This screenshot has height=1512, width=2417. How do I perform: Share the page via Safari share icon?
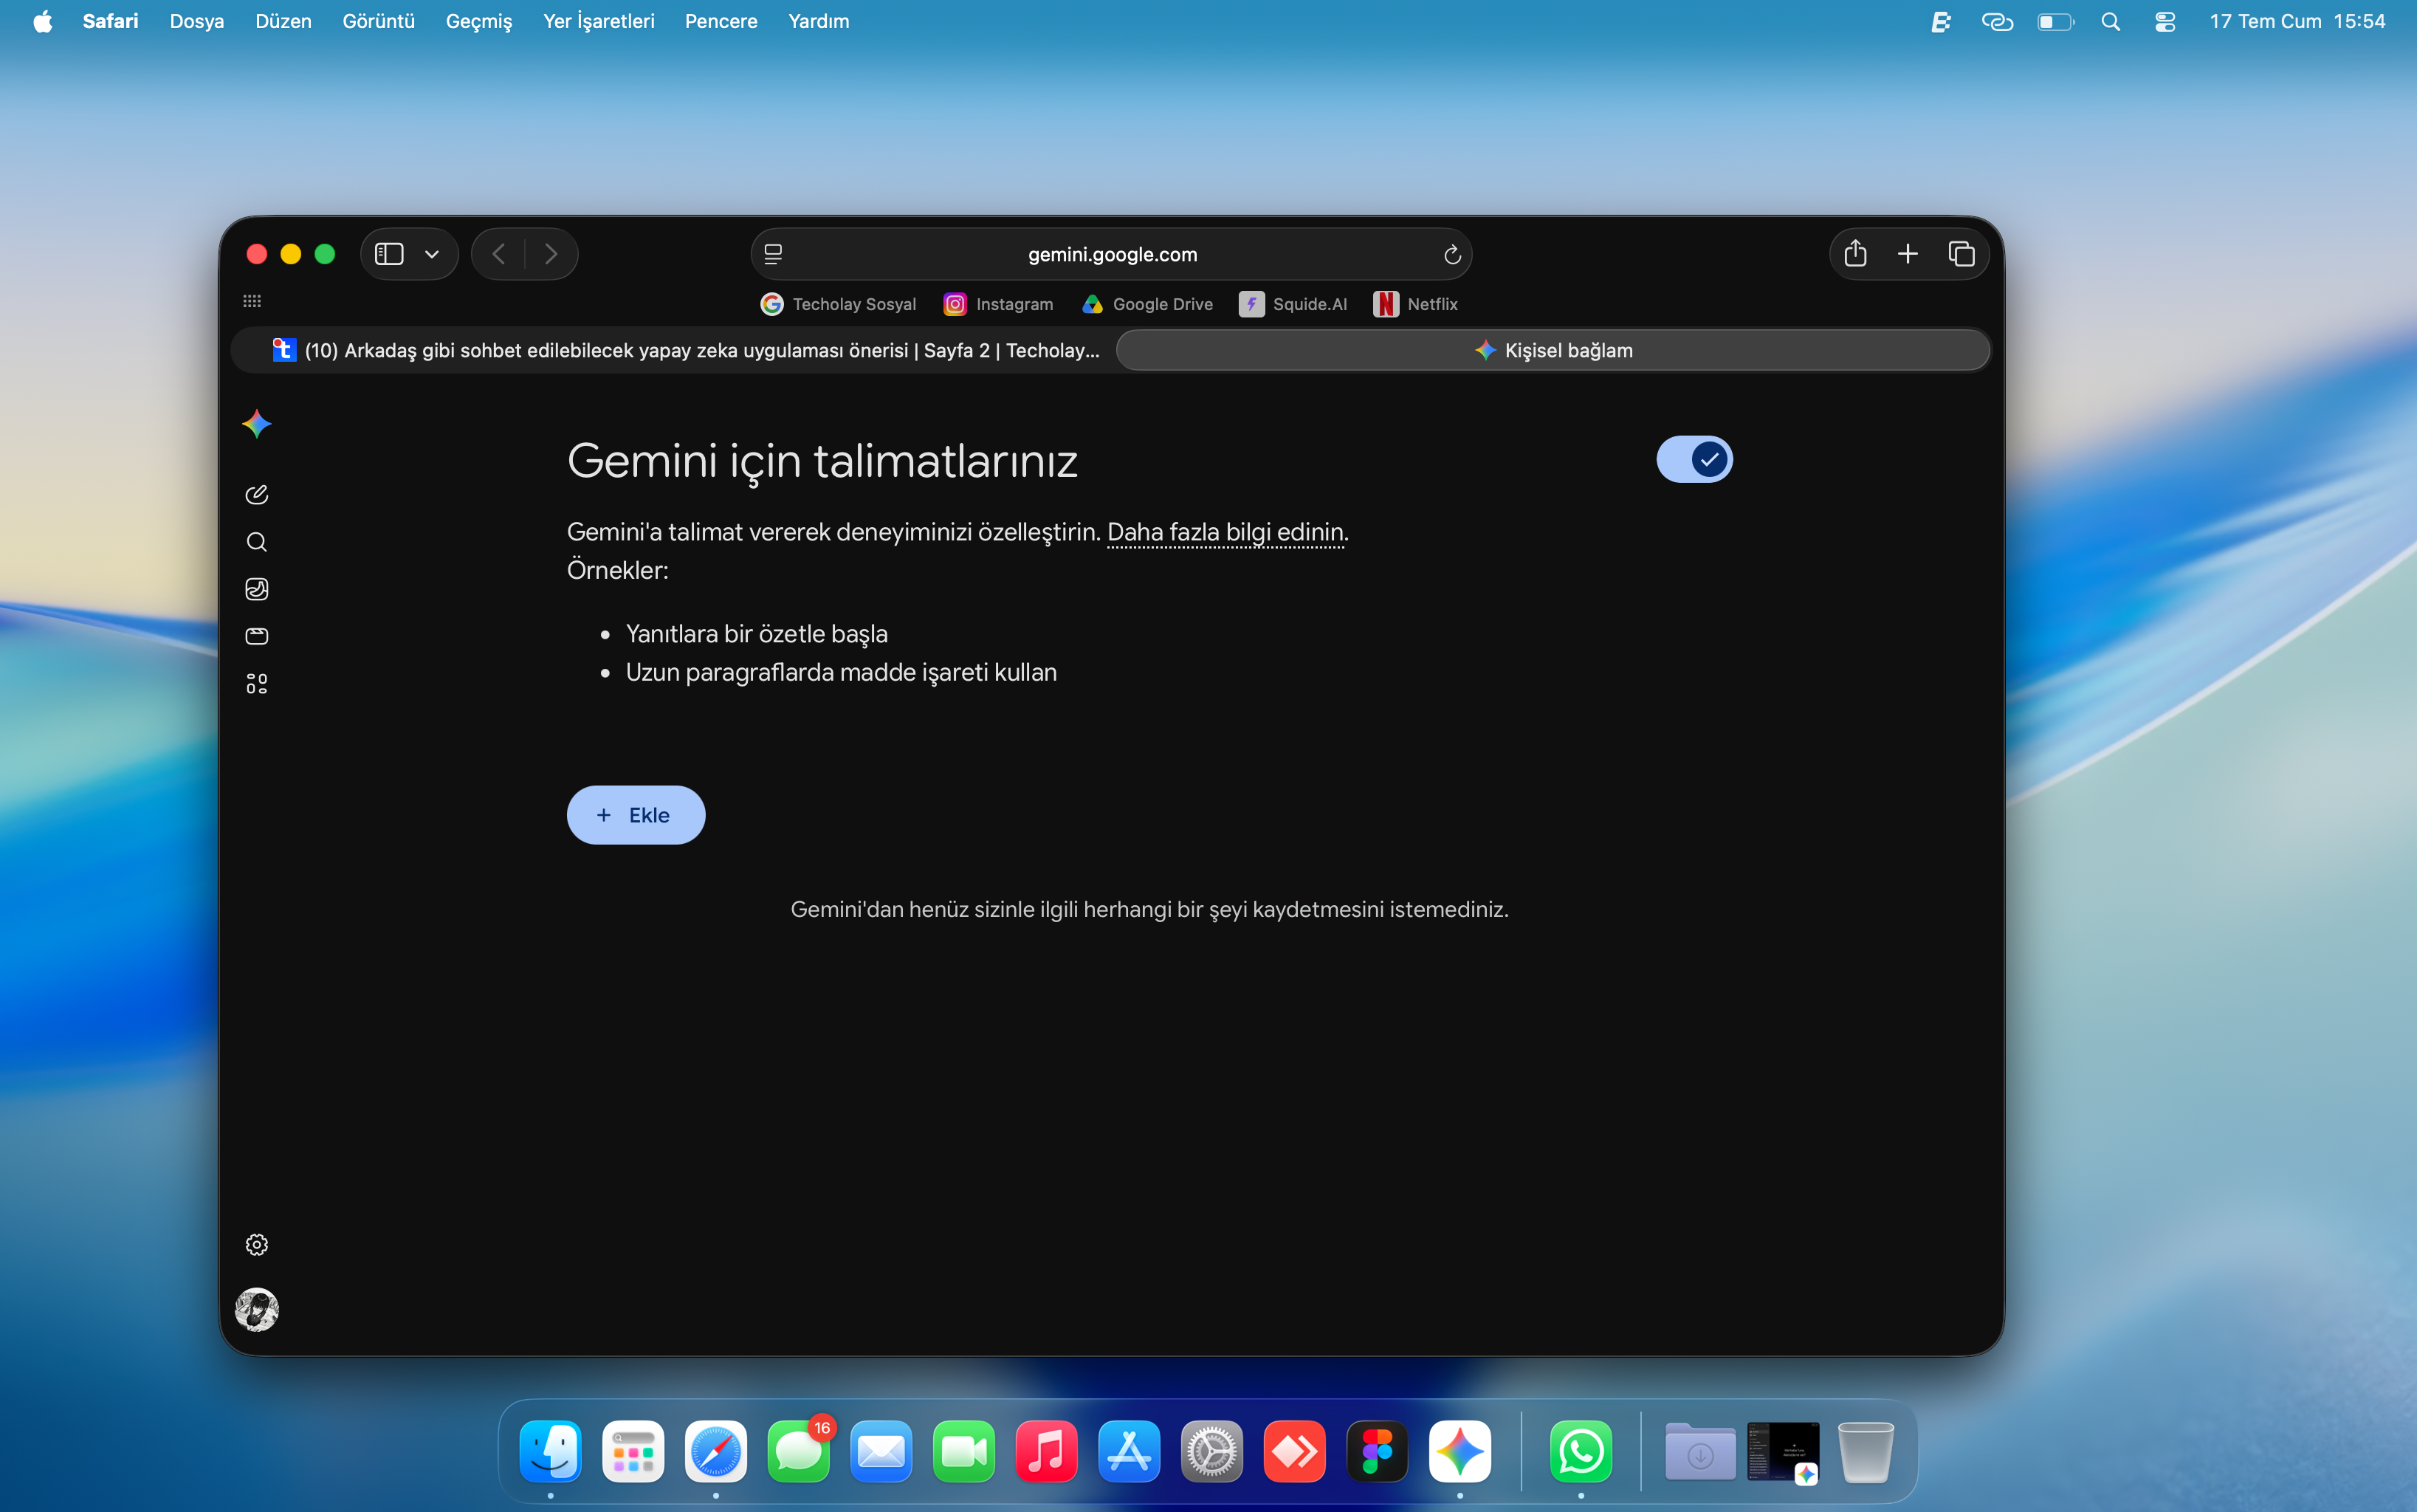1855,253
